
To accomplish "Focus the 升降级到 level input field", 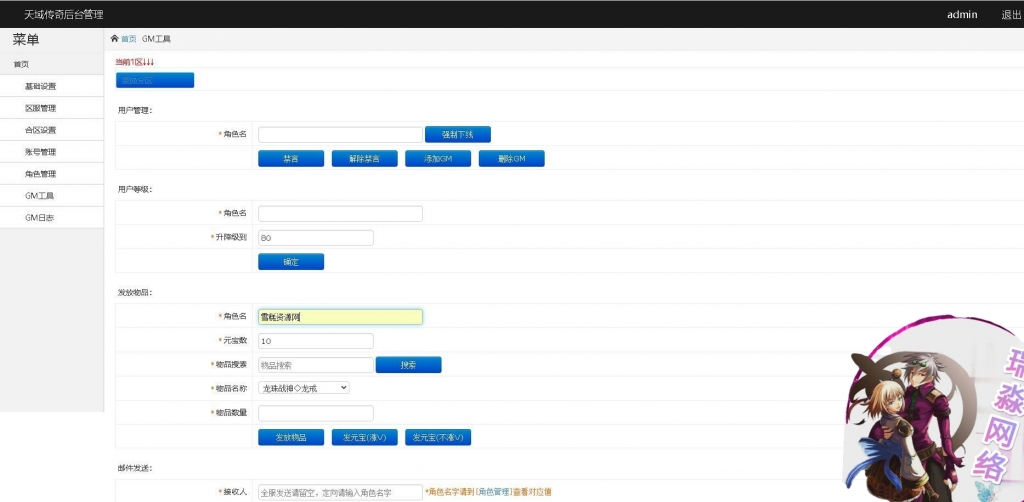I will pos(316,238).
